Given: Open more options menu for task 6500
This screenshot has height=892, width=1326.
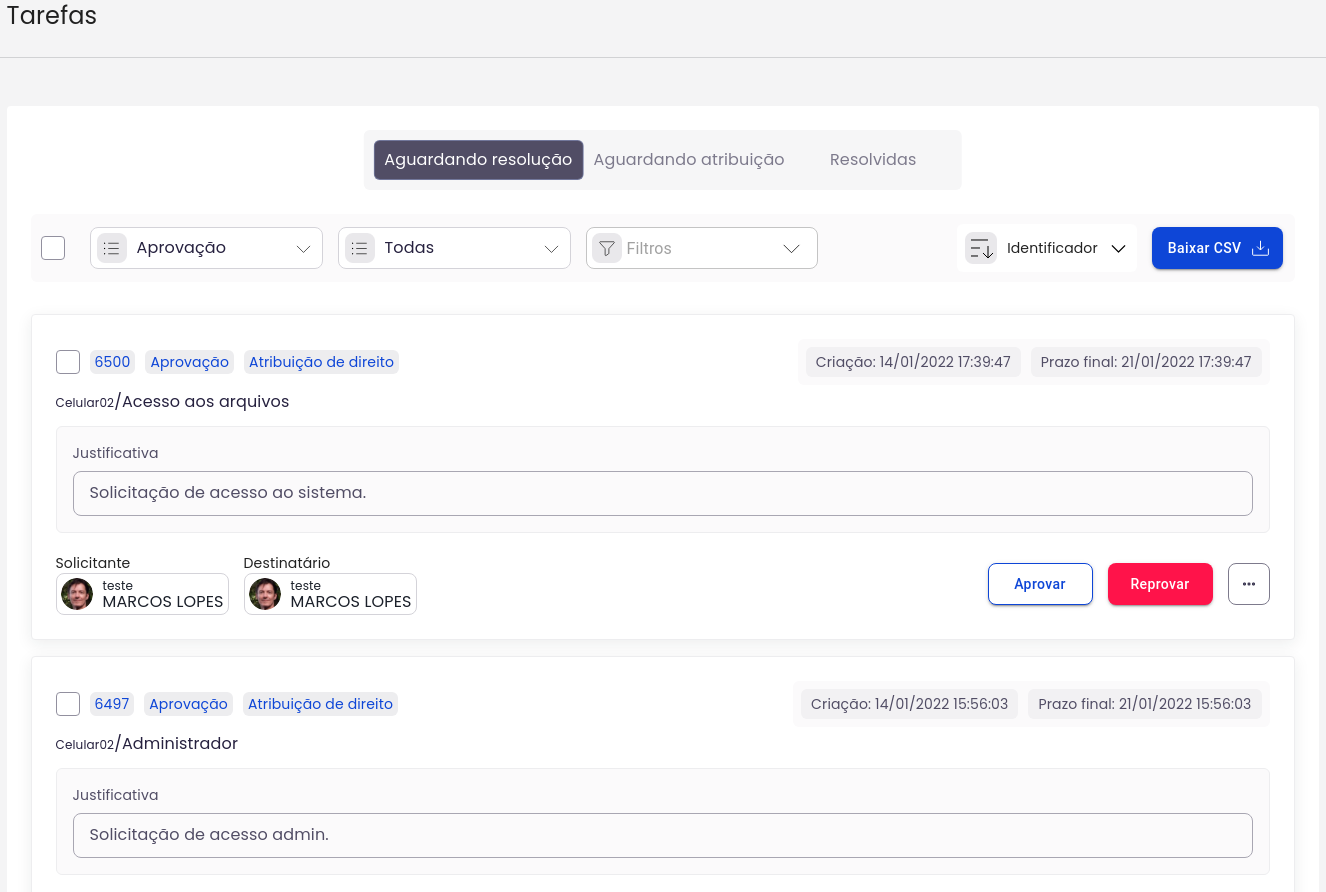Looking at the screenshot, I should pos(1248,584).
